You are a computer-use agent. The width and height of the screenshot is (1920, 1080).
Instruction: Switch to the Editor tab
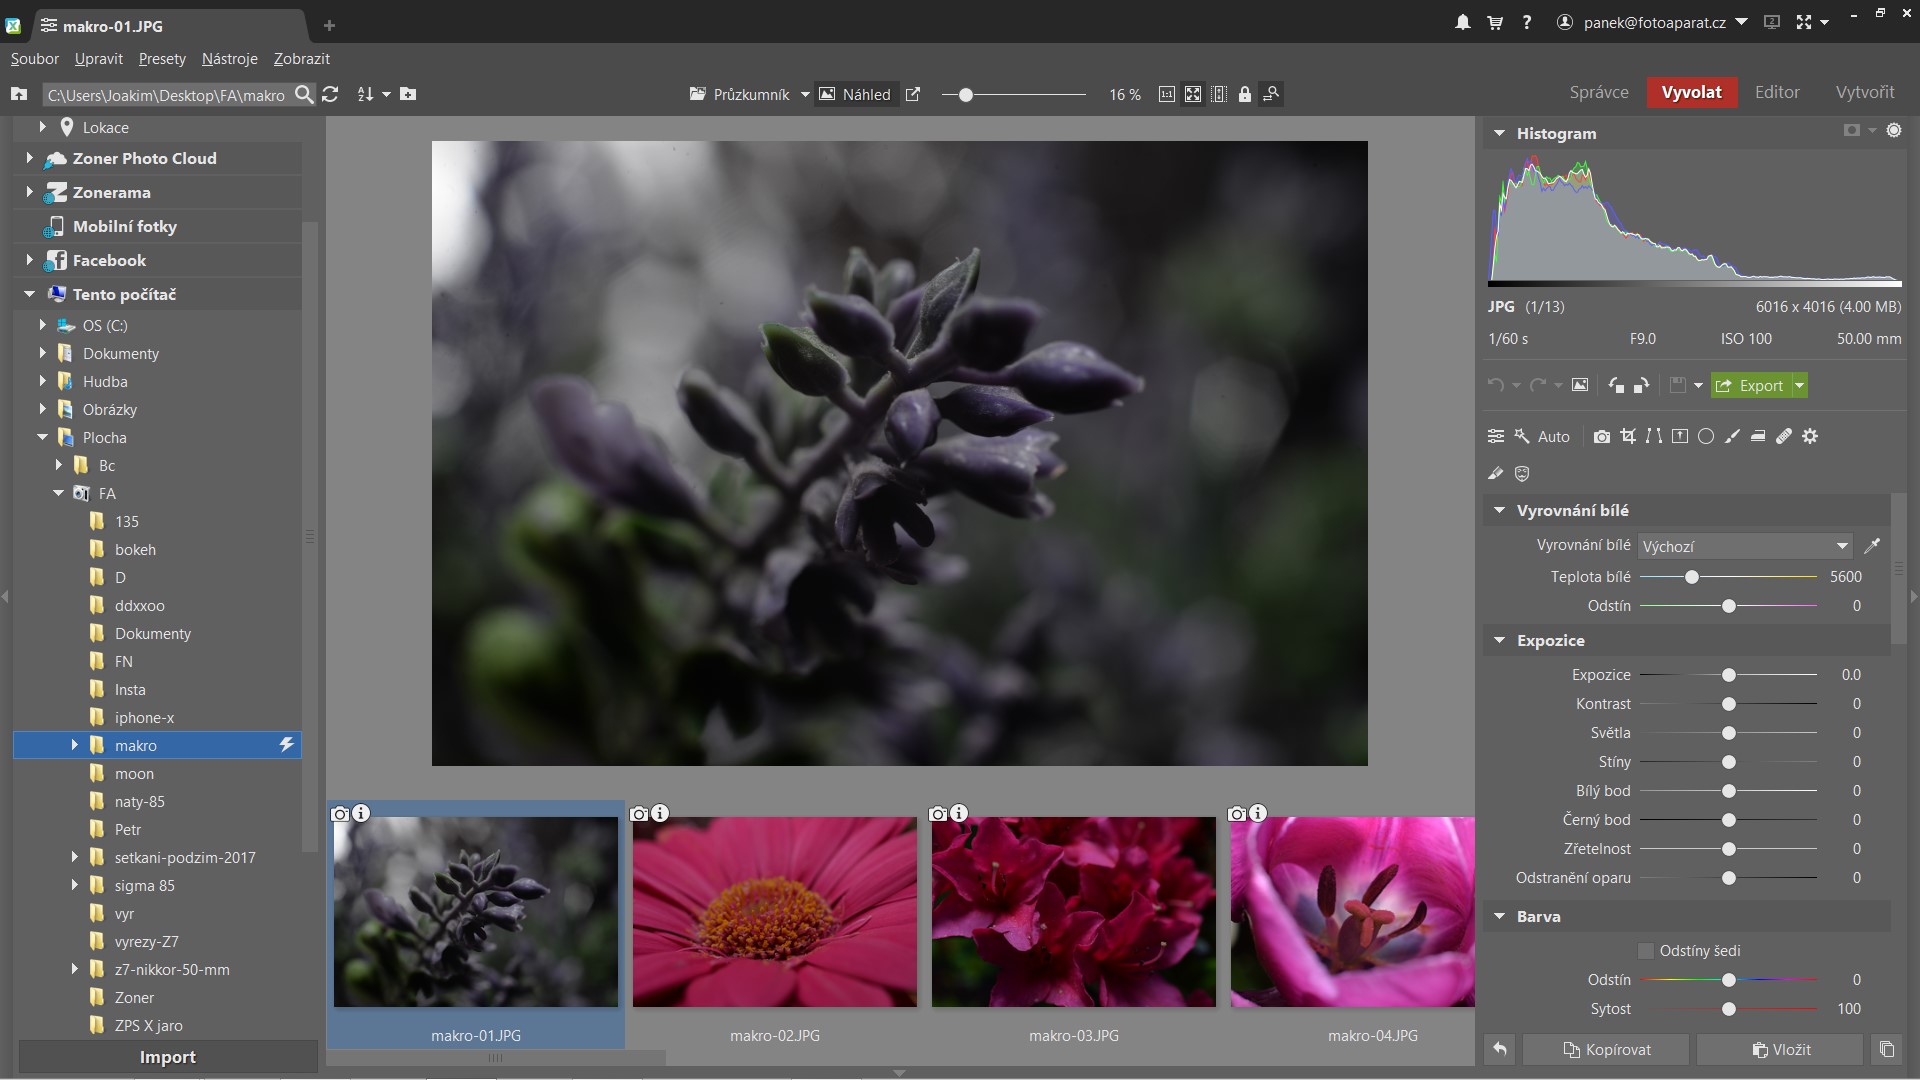click(x=1776, y=92)
